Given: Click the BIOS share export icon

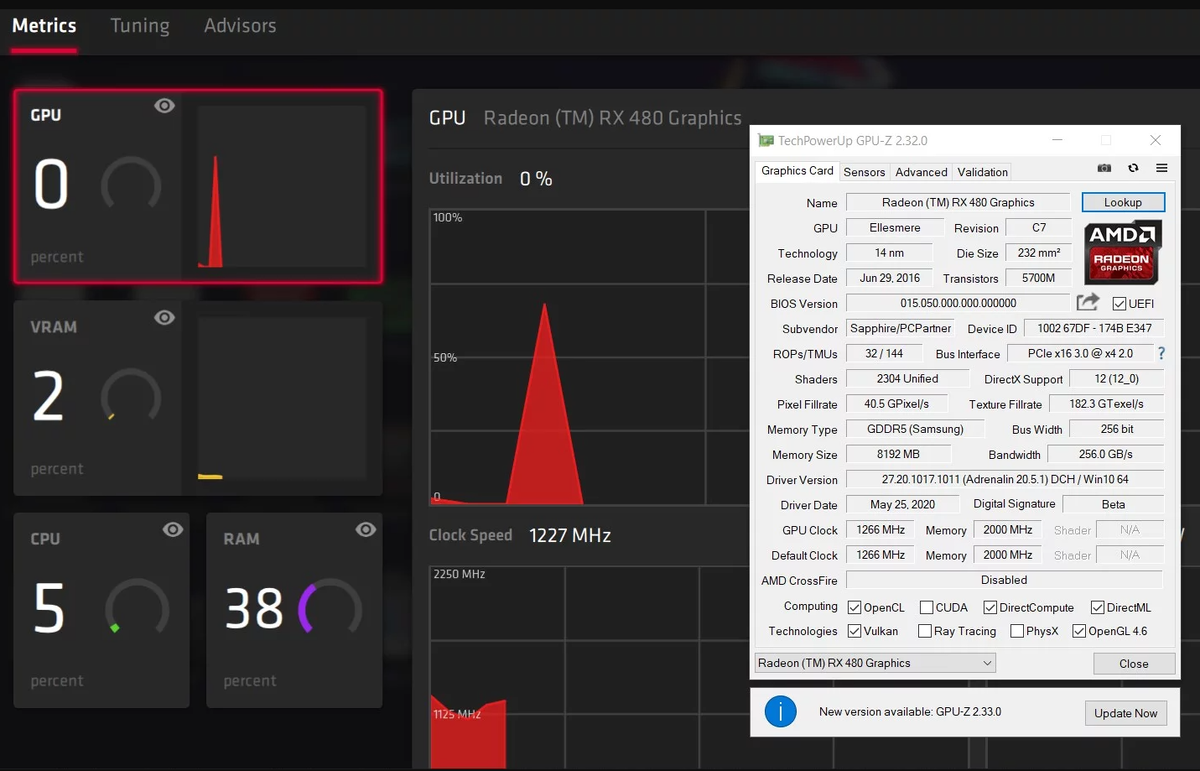Looking at the screenshot, I should point(1088,302).
